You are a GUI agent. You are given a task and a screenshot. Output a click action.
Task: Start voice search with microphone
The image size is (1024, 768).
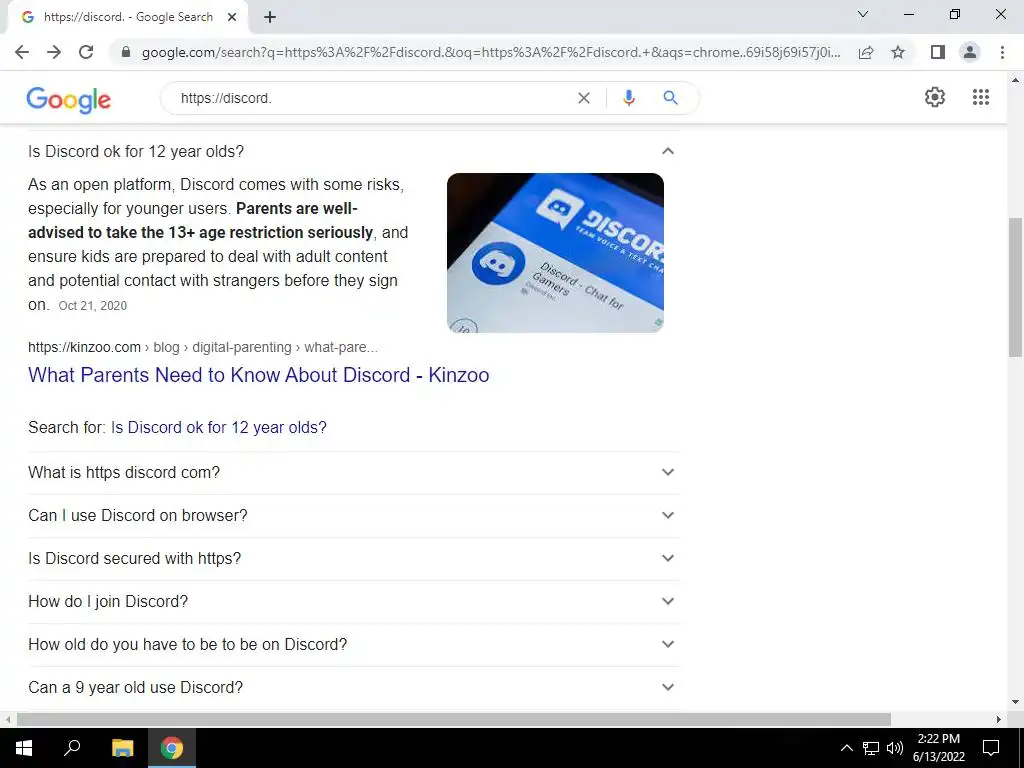pos(628,98)
